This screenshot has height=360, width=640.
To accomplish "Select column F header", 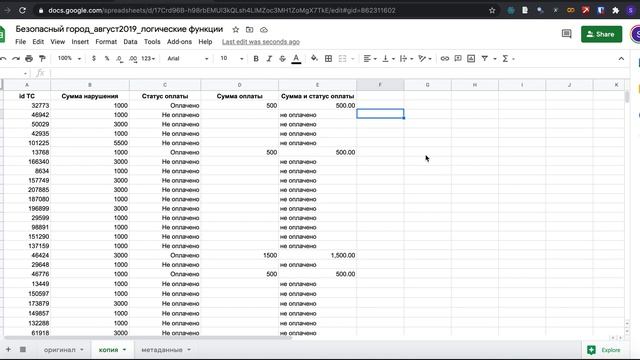I will [x=380, y=85].
